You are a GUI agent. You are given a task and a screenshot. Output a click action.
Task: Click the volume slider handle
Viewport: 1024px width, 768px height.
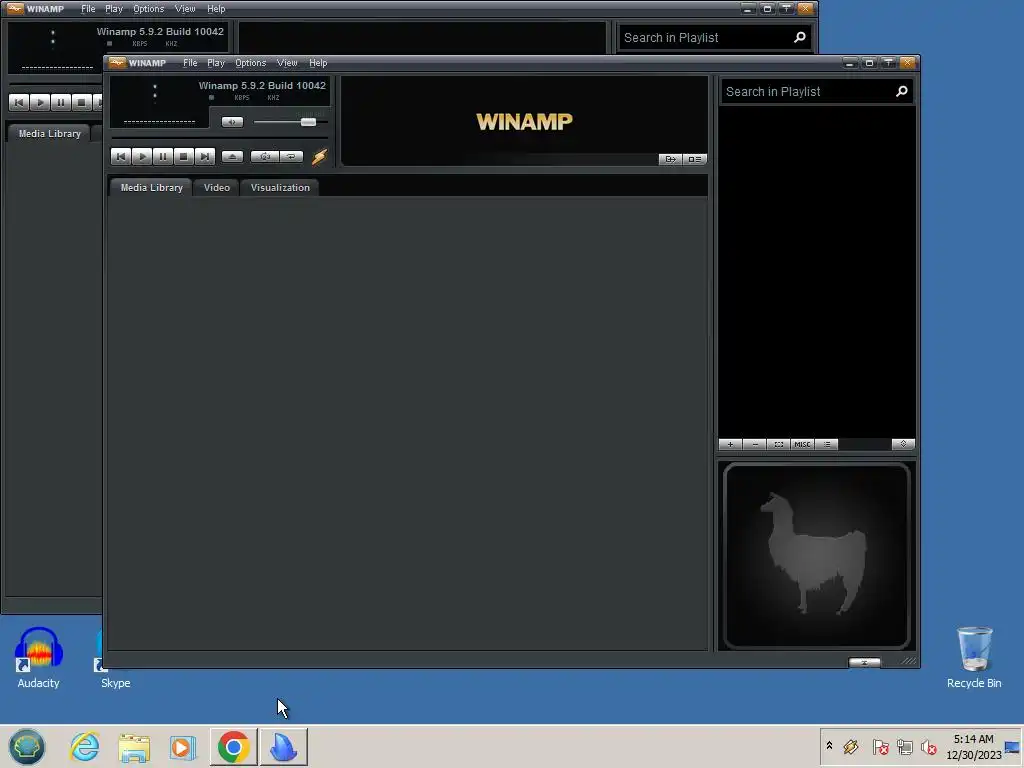[x=308, y=122]
